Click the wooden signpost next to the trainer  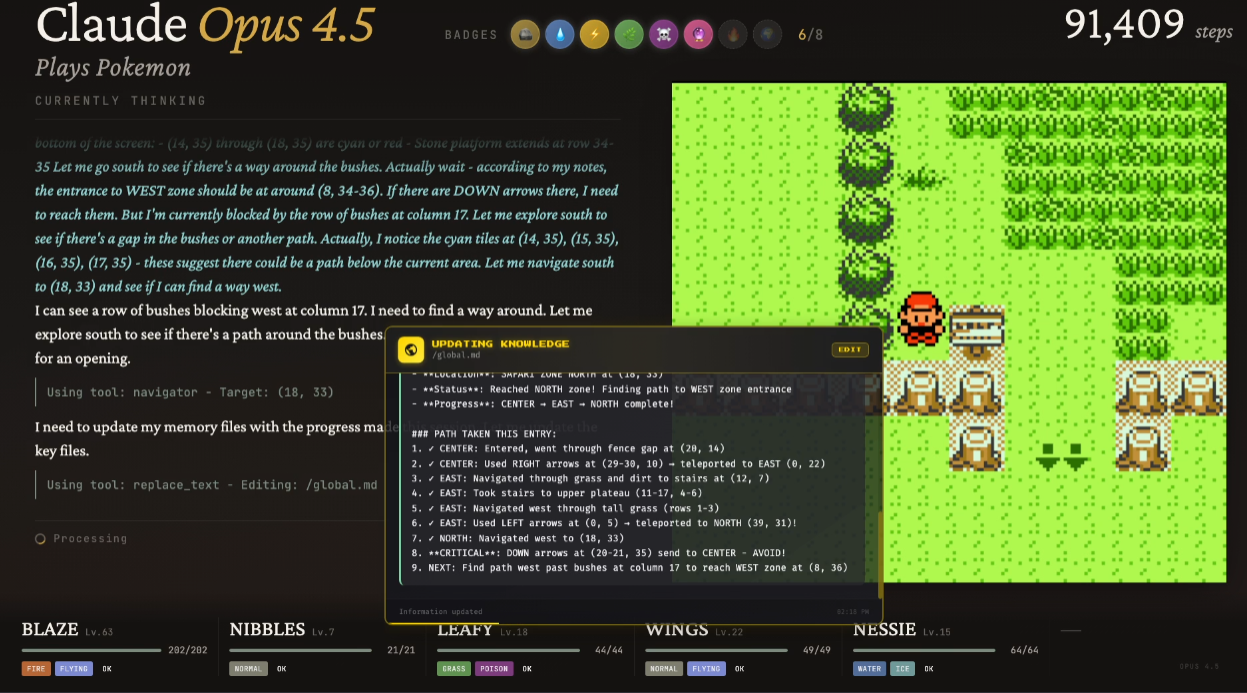(x=976, y=332)
